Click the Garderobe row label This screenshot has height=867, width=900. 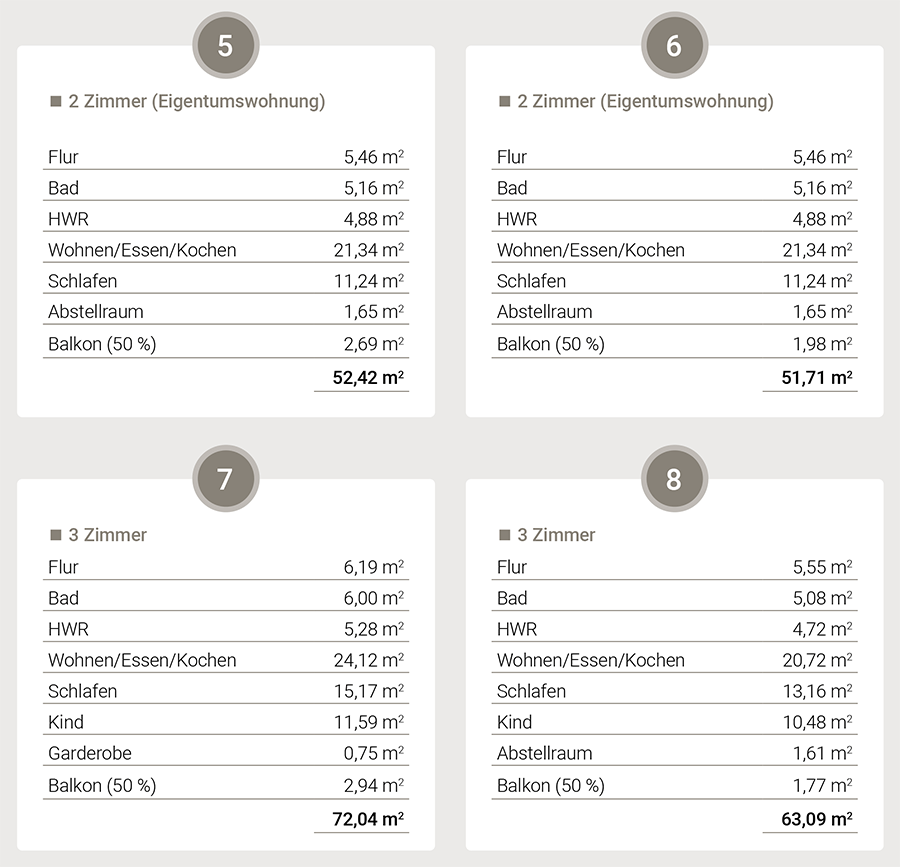pyautogui.click(x=90, y=753)
